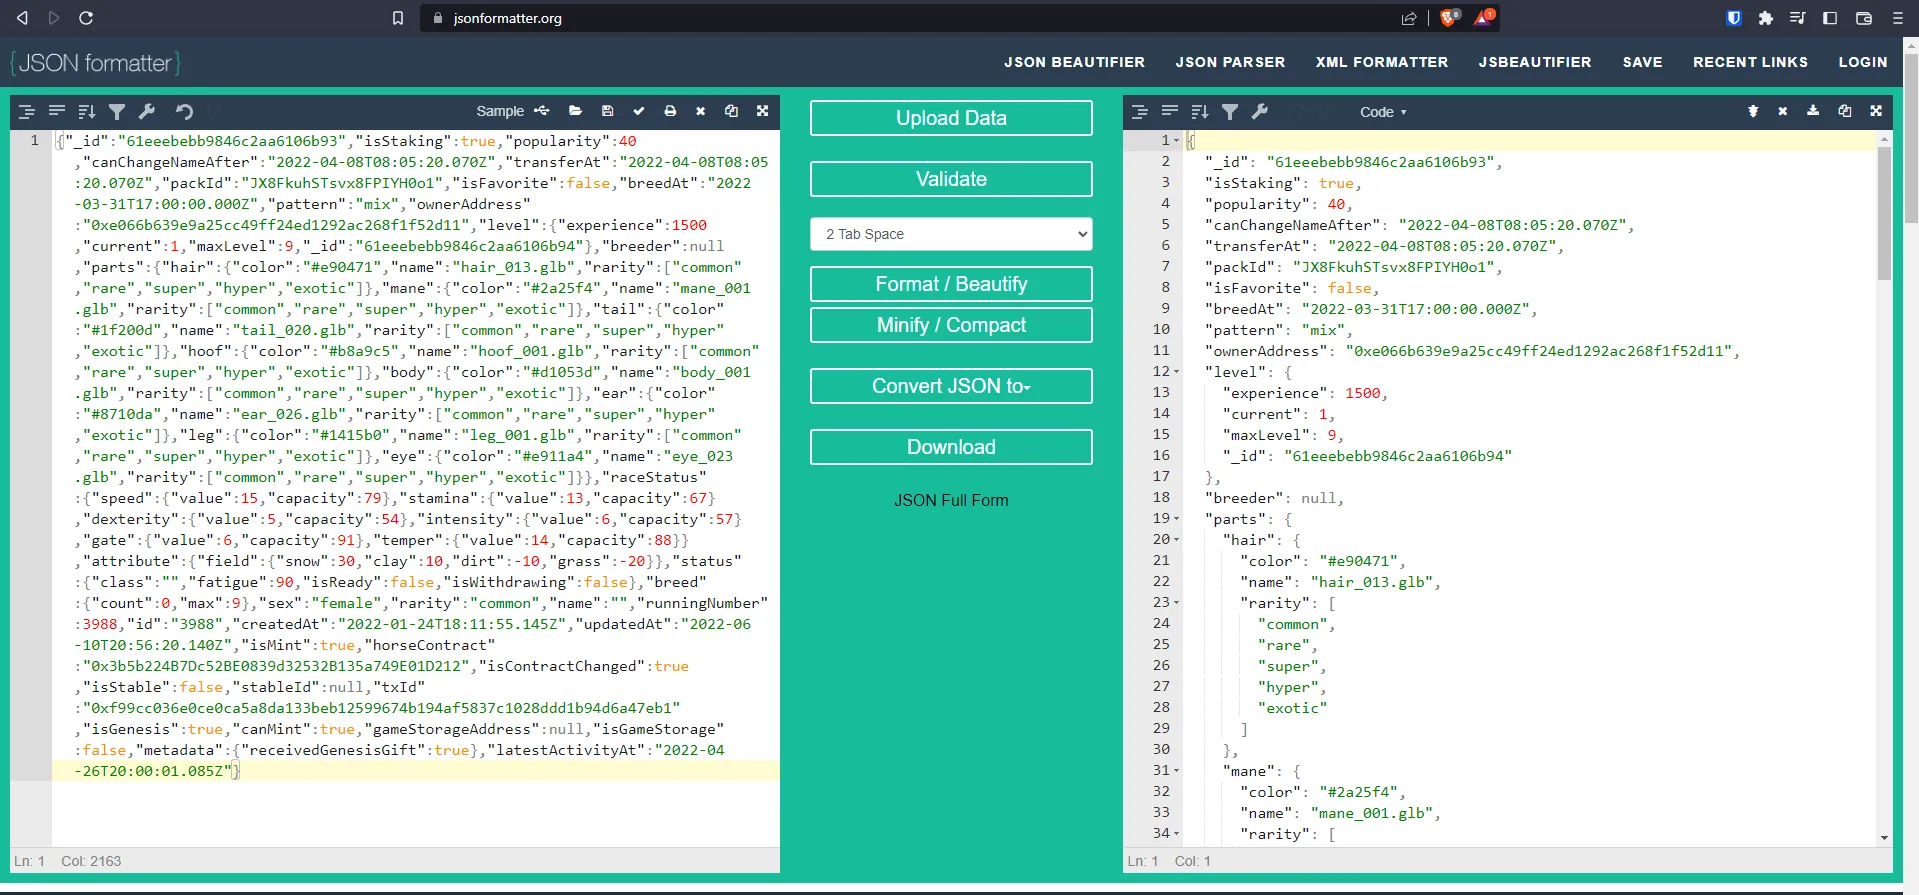Click checkmark validate icon in left editor
The height and width of the screenshot is (895, 1919).
point(639,111)
